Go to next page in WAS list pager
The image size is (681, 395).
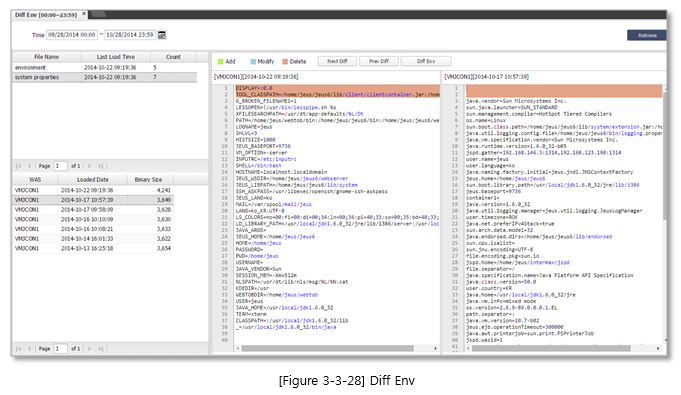point(89,349)
